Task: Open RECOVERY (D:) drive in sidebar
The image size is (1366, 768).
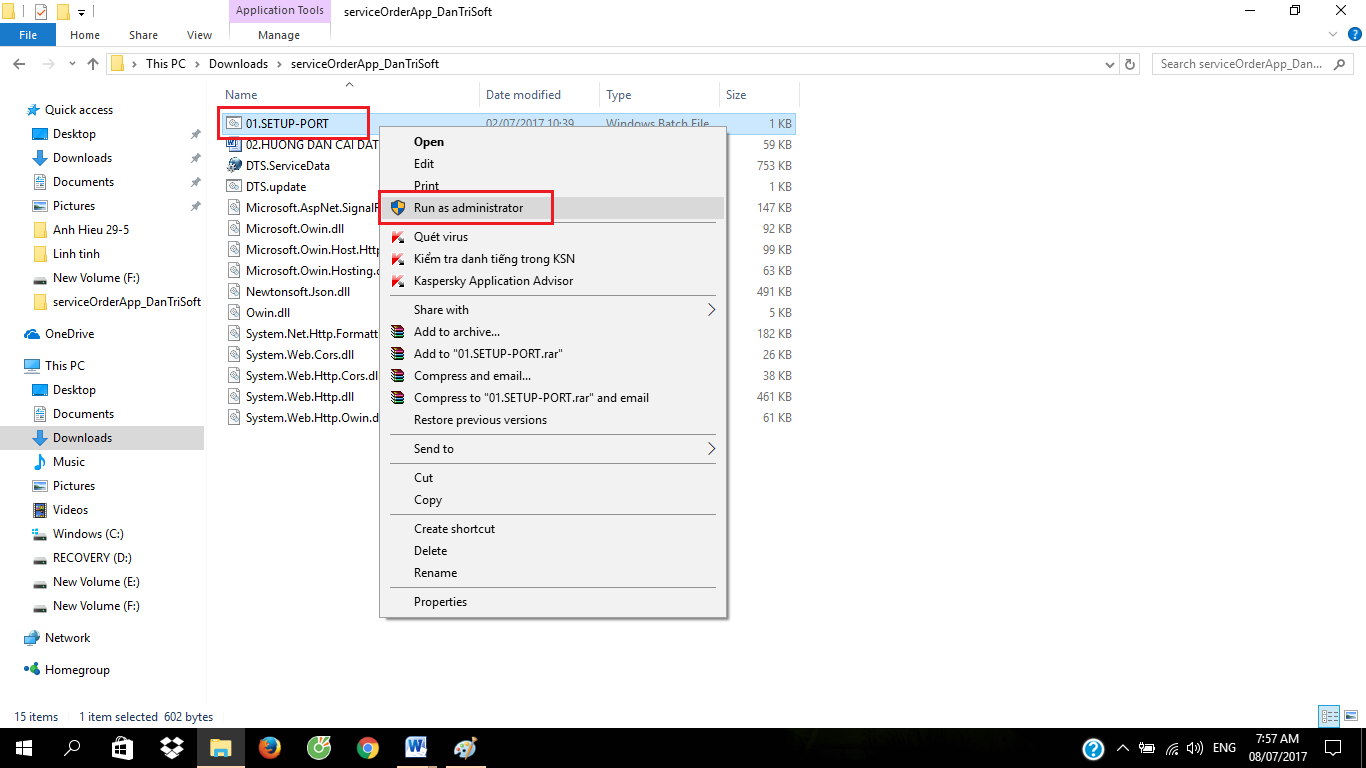Action: tap(92, 558)
